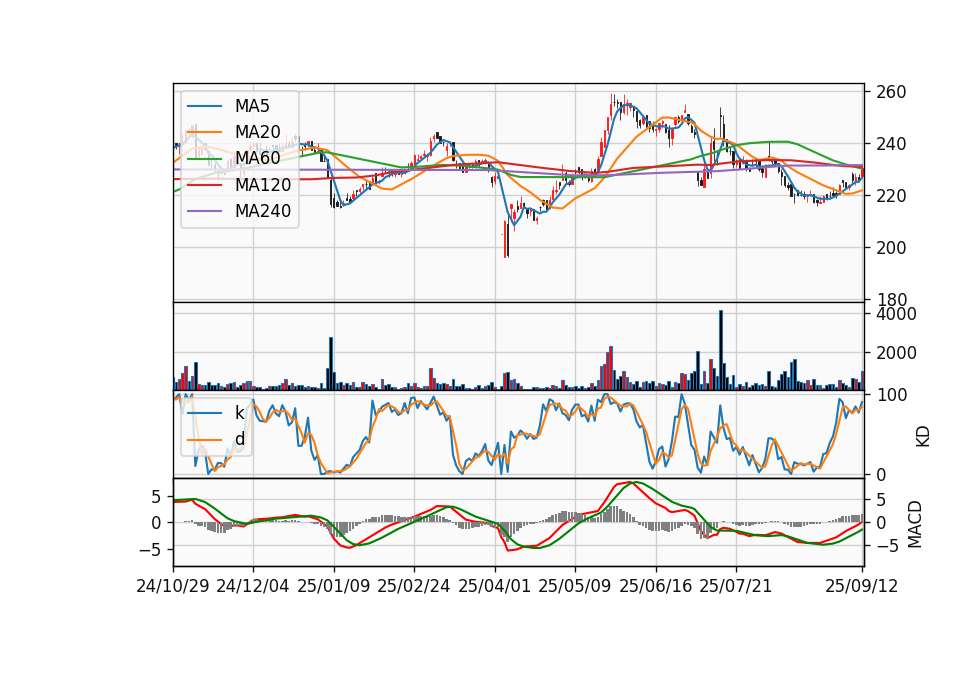
Task: Click the 25/09/12 date label
Action: pyautogui.click(x=862, y=586)
